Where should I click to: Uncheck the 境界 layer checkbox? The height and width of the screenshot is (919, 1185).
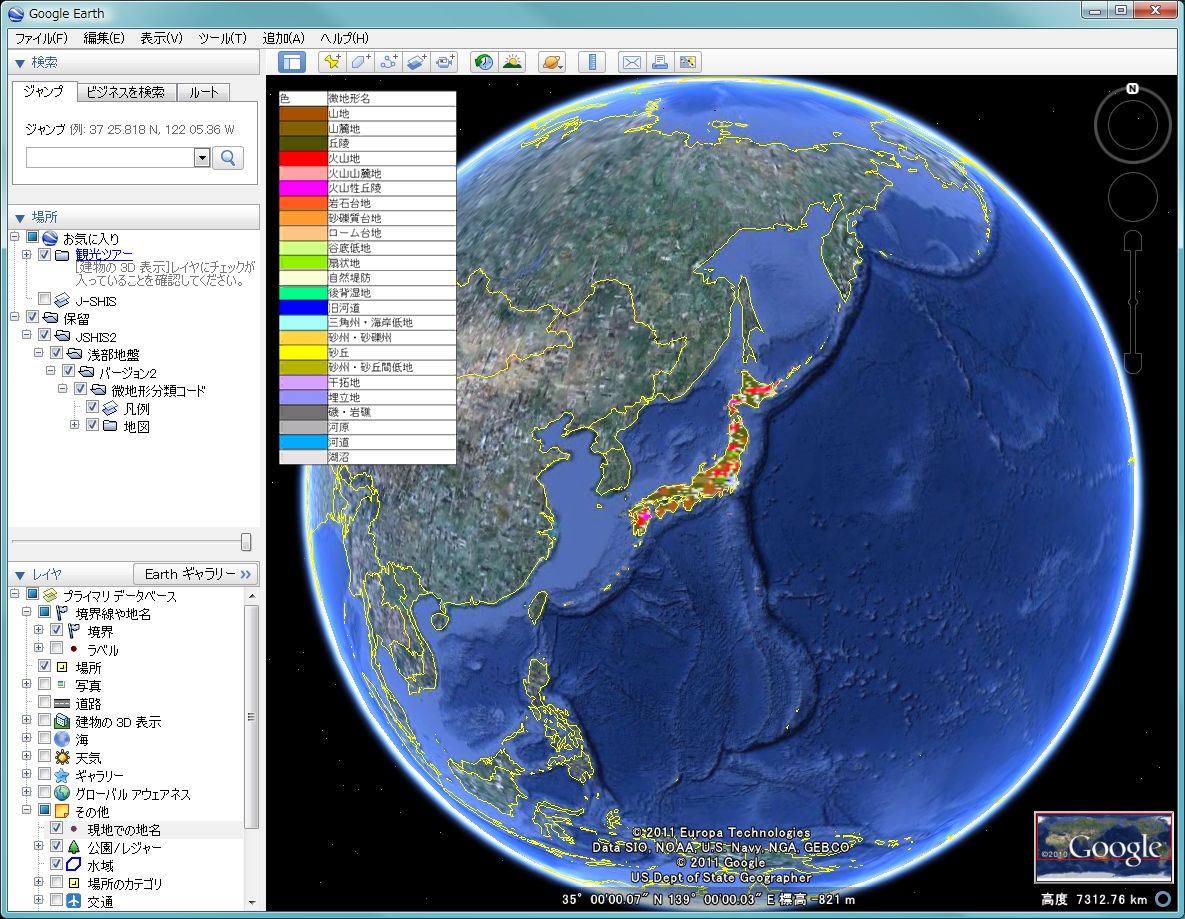(x=57, y=630)
